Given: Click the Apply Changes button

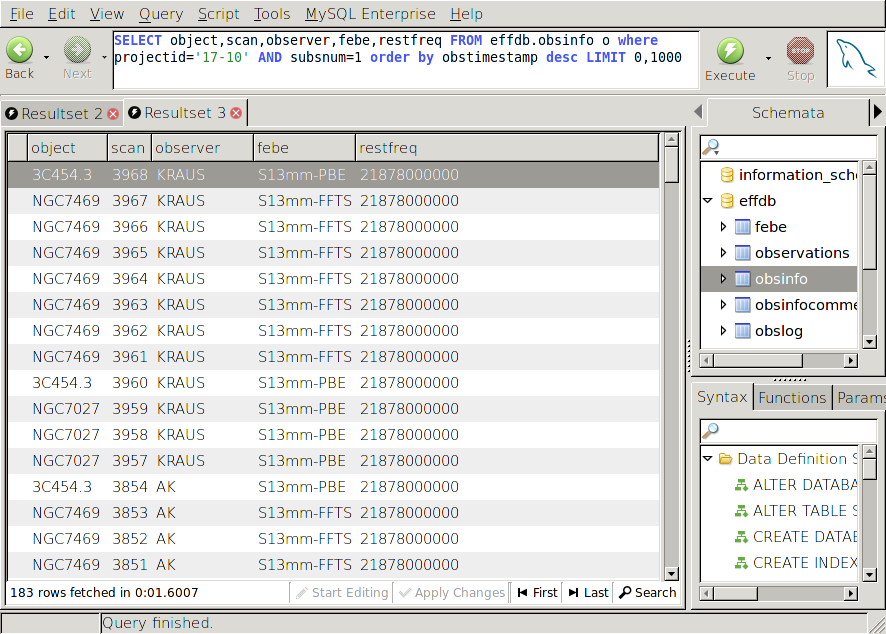Looking at the screenshot, I should click(451, 592).
